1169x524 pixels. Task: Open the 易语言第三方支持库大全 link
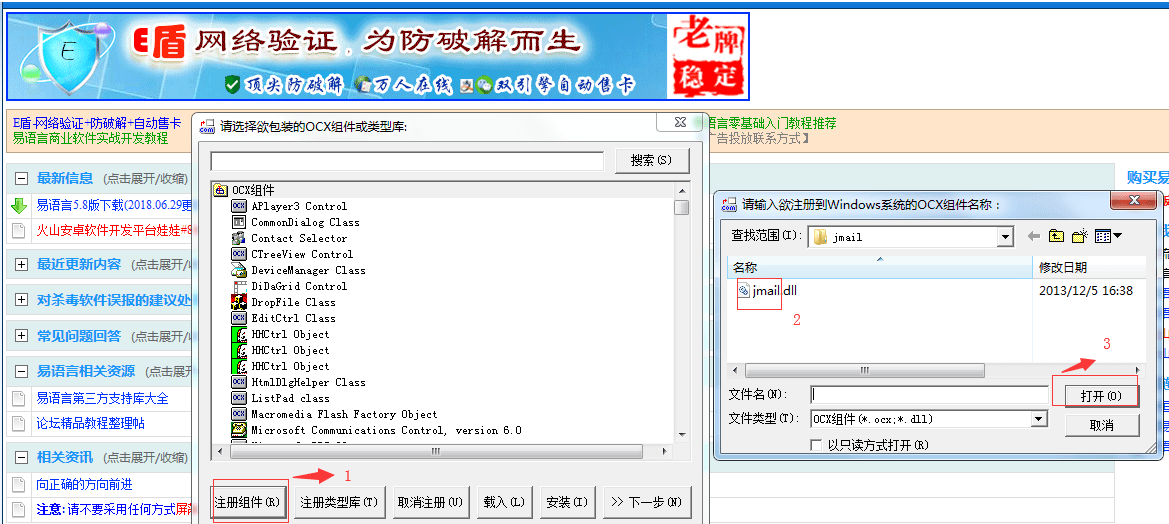point(102,399)
